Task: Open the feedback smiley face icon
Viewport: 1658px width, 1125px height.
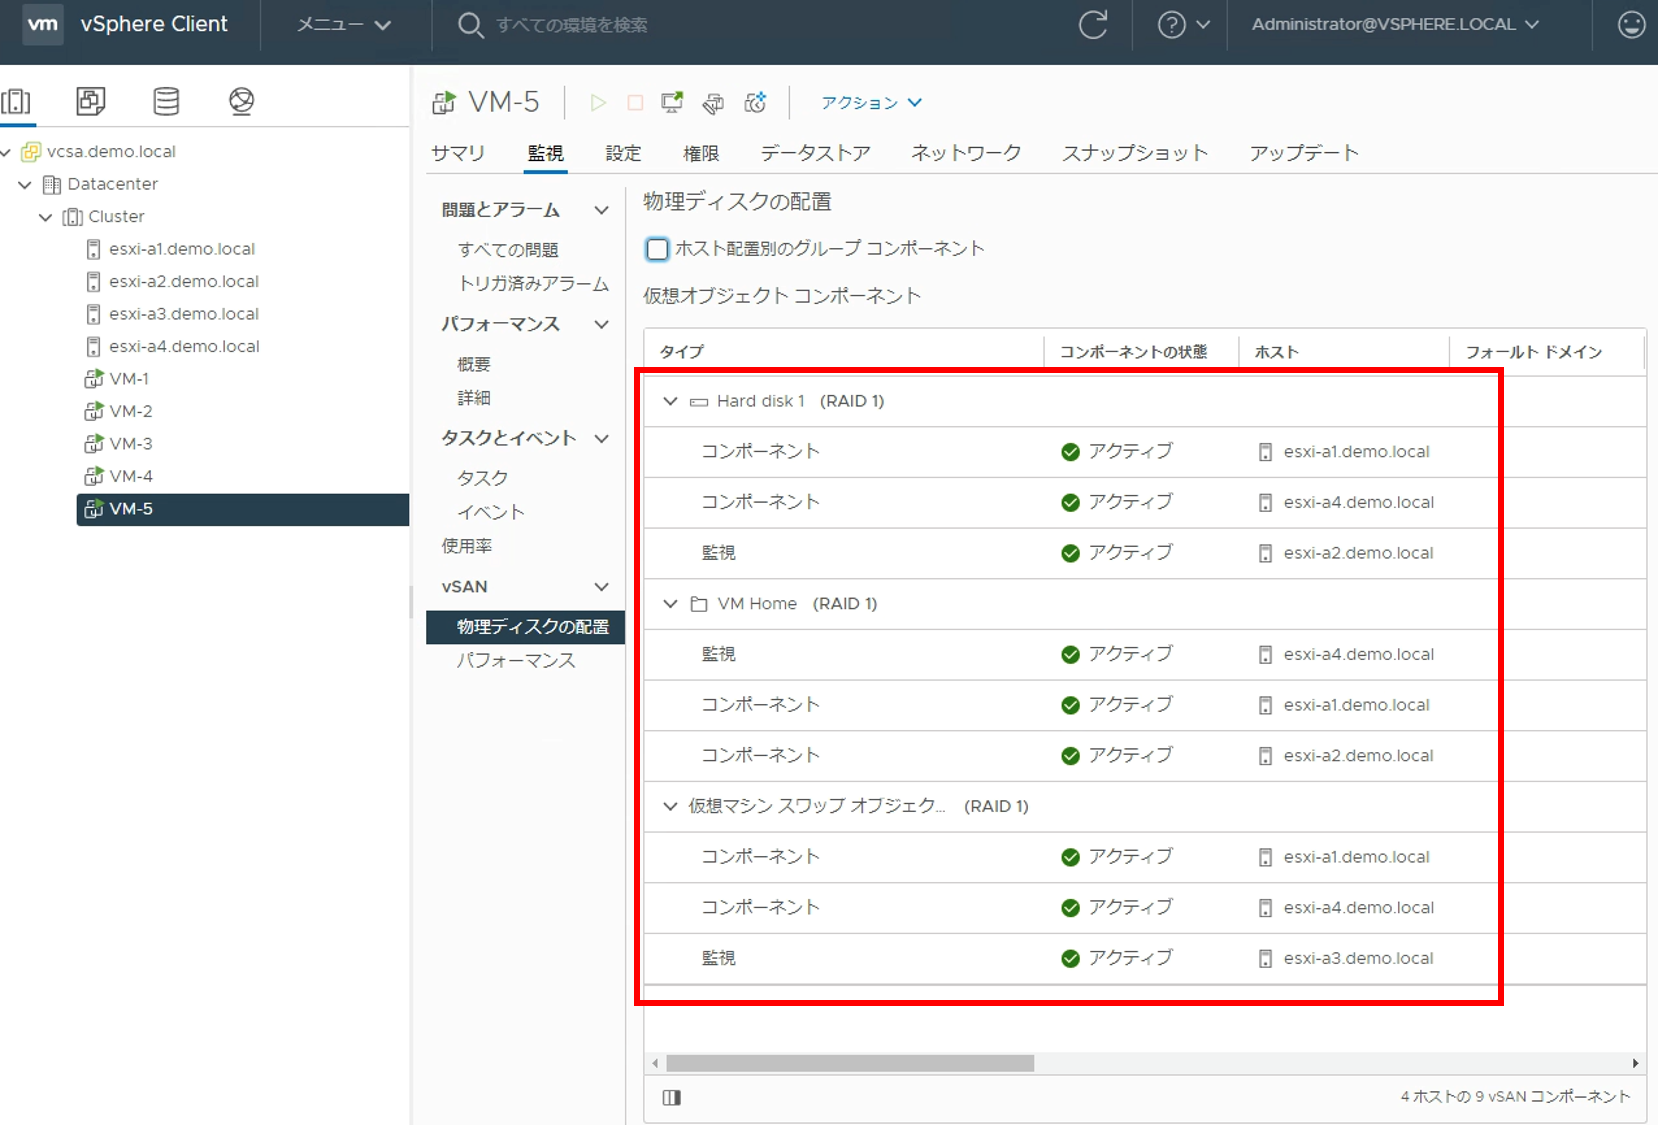Action: point(1631,25)
